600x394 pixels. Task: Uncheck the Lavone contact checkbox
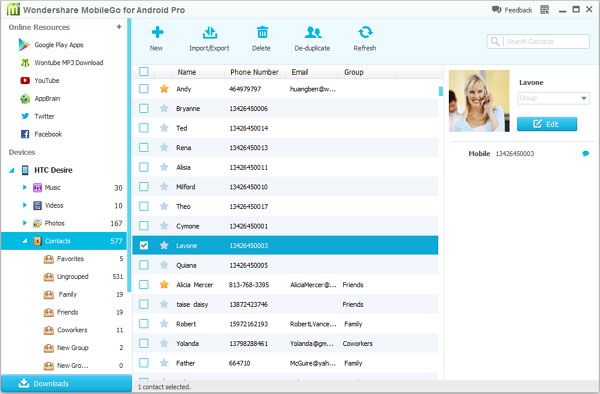point(144,245)
